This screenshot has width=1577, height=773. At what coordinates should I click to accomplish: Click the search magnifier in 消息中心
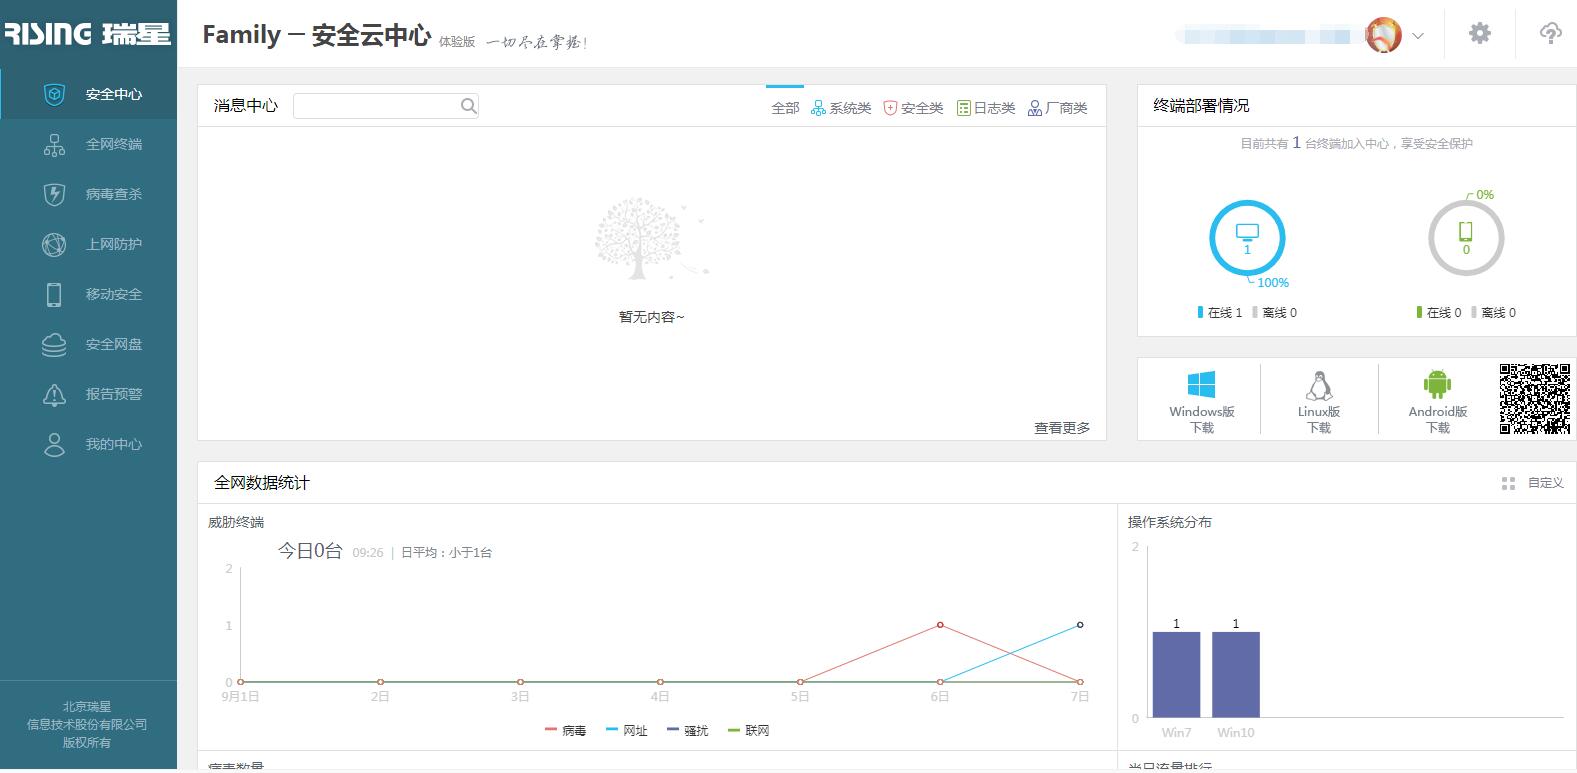tap(468, 106)
